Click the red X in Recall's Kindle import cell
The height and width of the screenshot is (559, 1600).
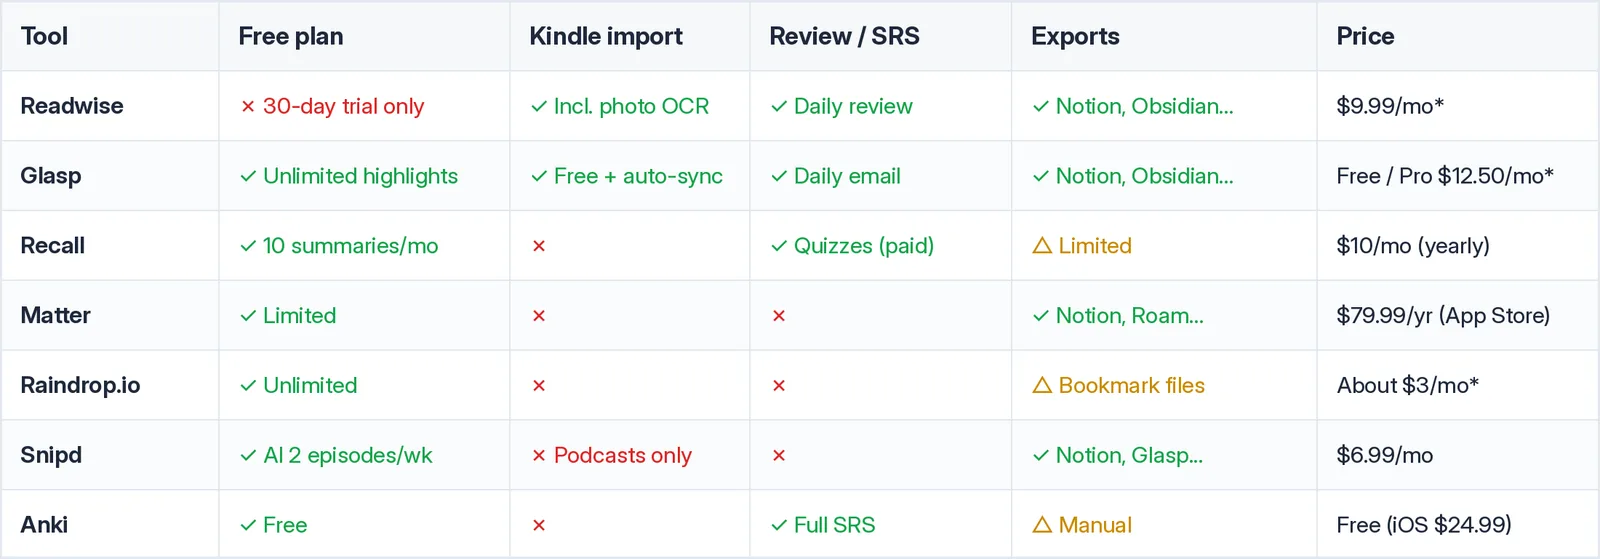(x=539, y=246)
